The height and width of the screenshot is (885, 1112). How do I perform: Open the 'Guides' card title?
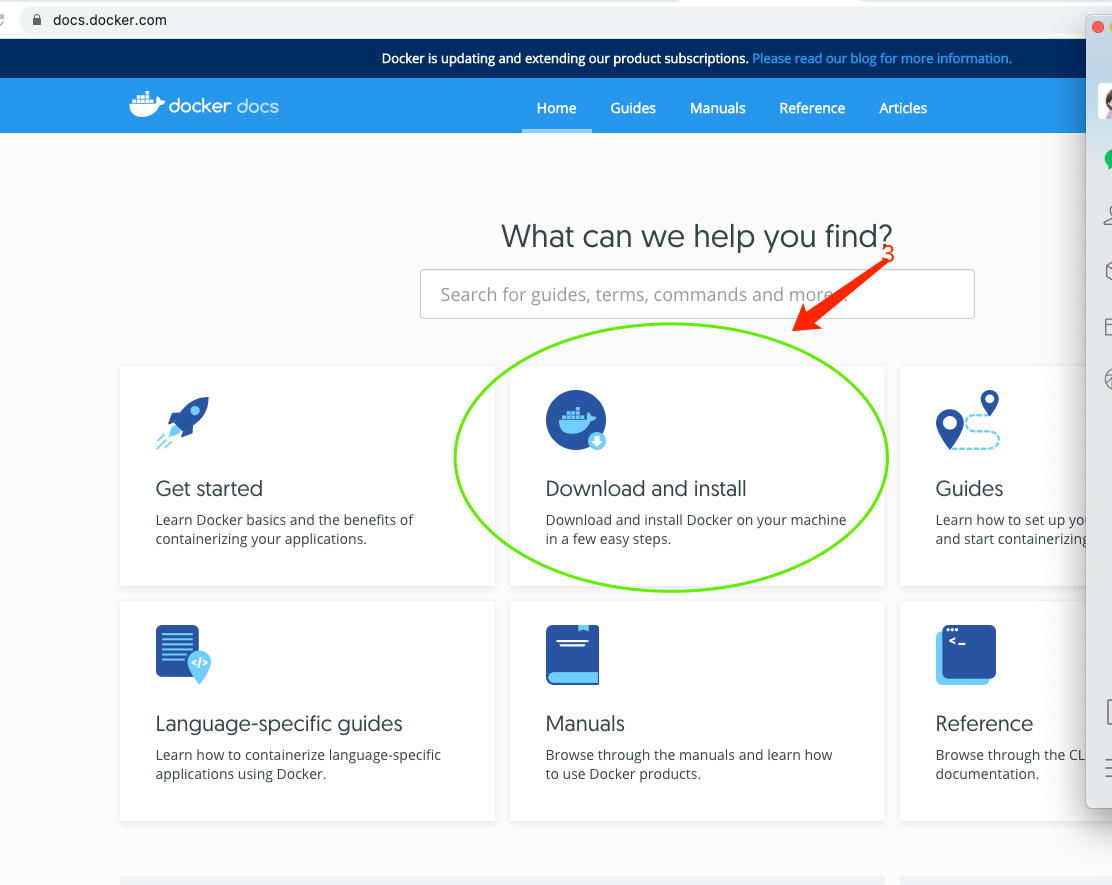coord(969,489)
